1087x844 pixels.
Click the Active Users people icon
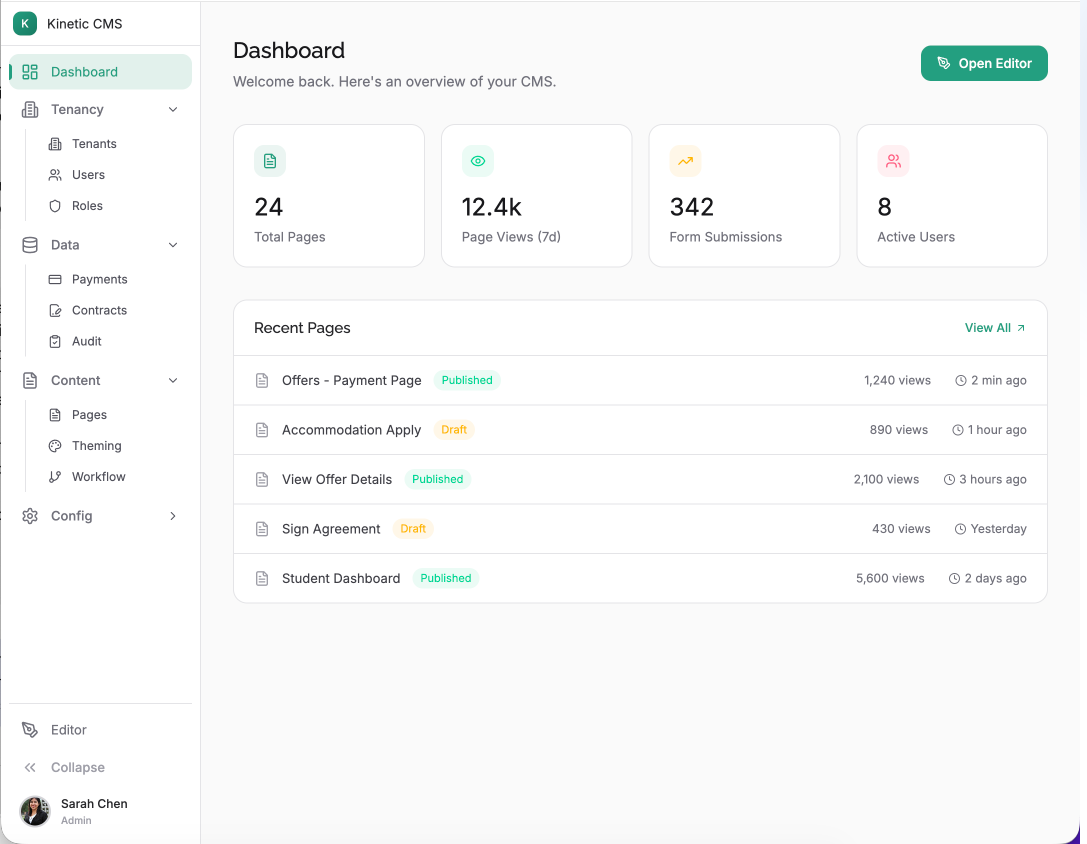tap(894, 161)
